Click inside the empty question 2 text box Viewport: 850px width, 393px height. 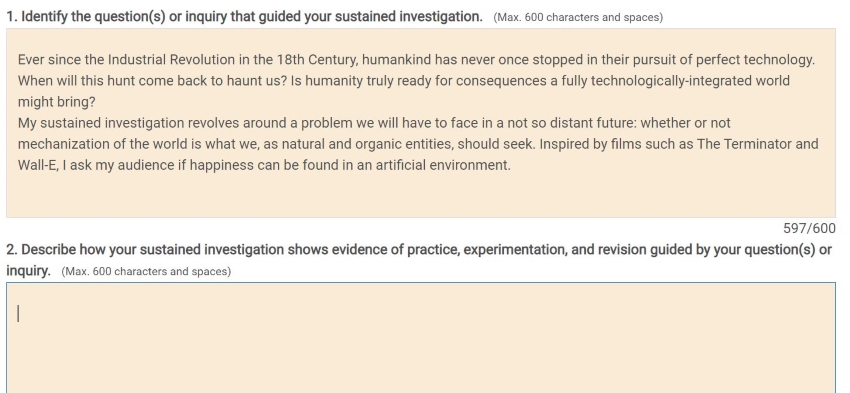point(421,337)
